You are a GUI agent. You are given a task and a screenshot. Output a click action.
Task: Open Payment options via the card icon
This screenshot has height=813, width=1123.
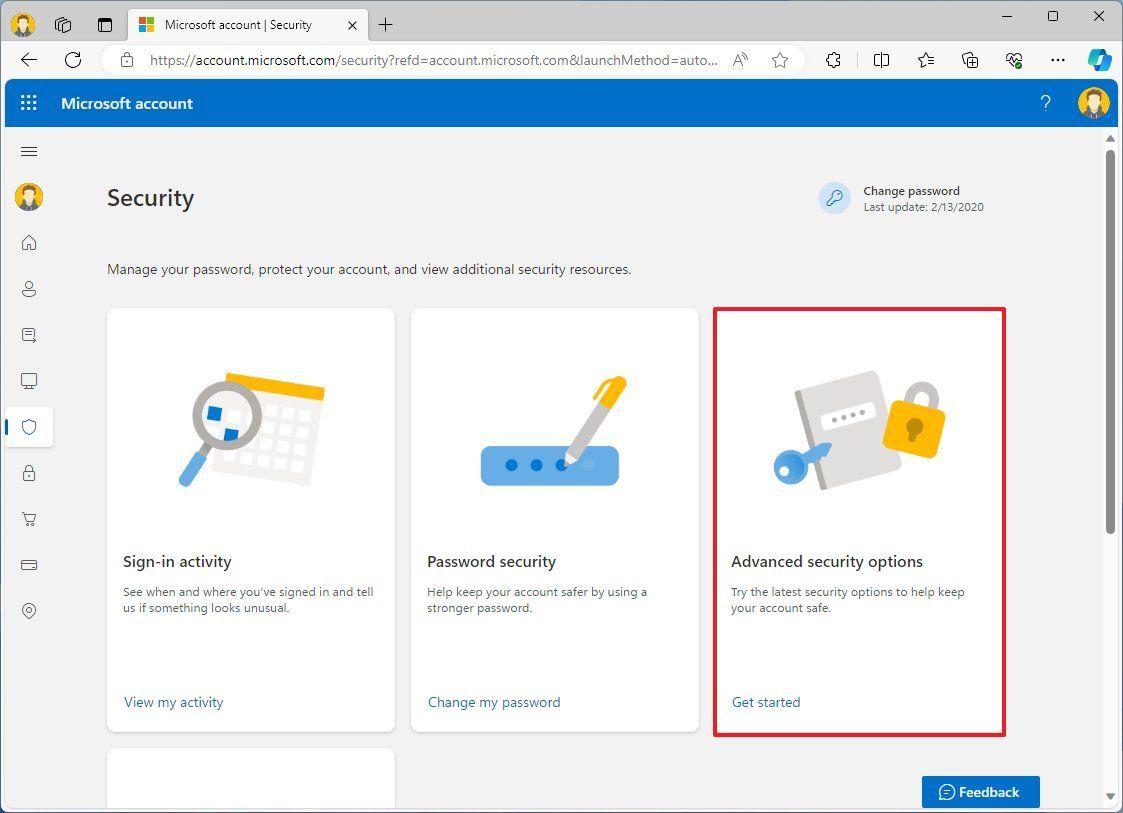[x=28, y=565]
